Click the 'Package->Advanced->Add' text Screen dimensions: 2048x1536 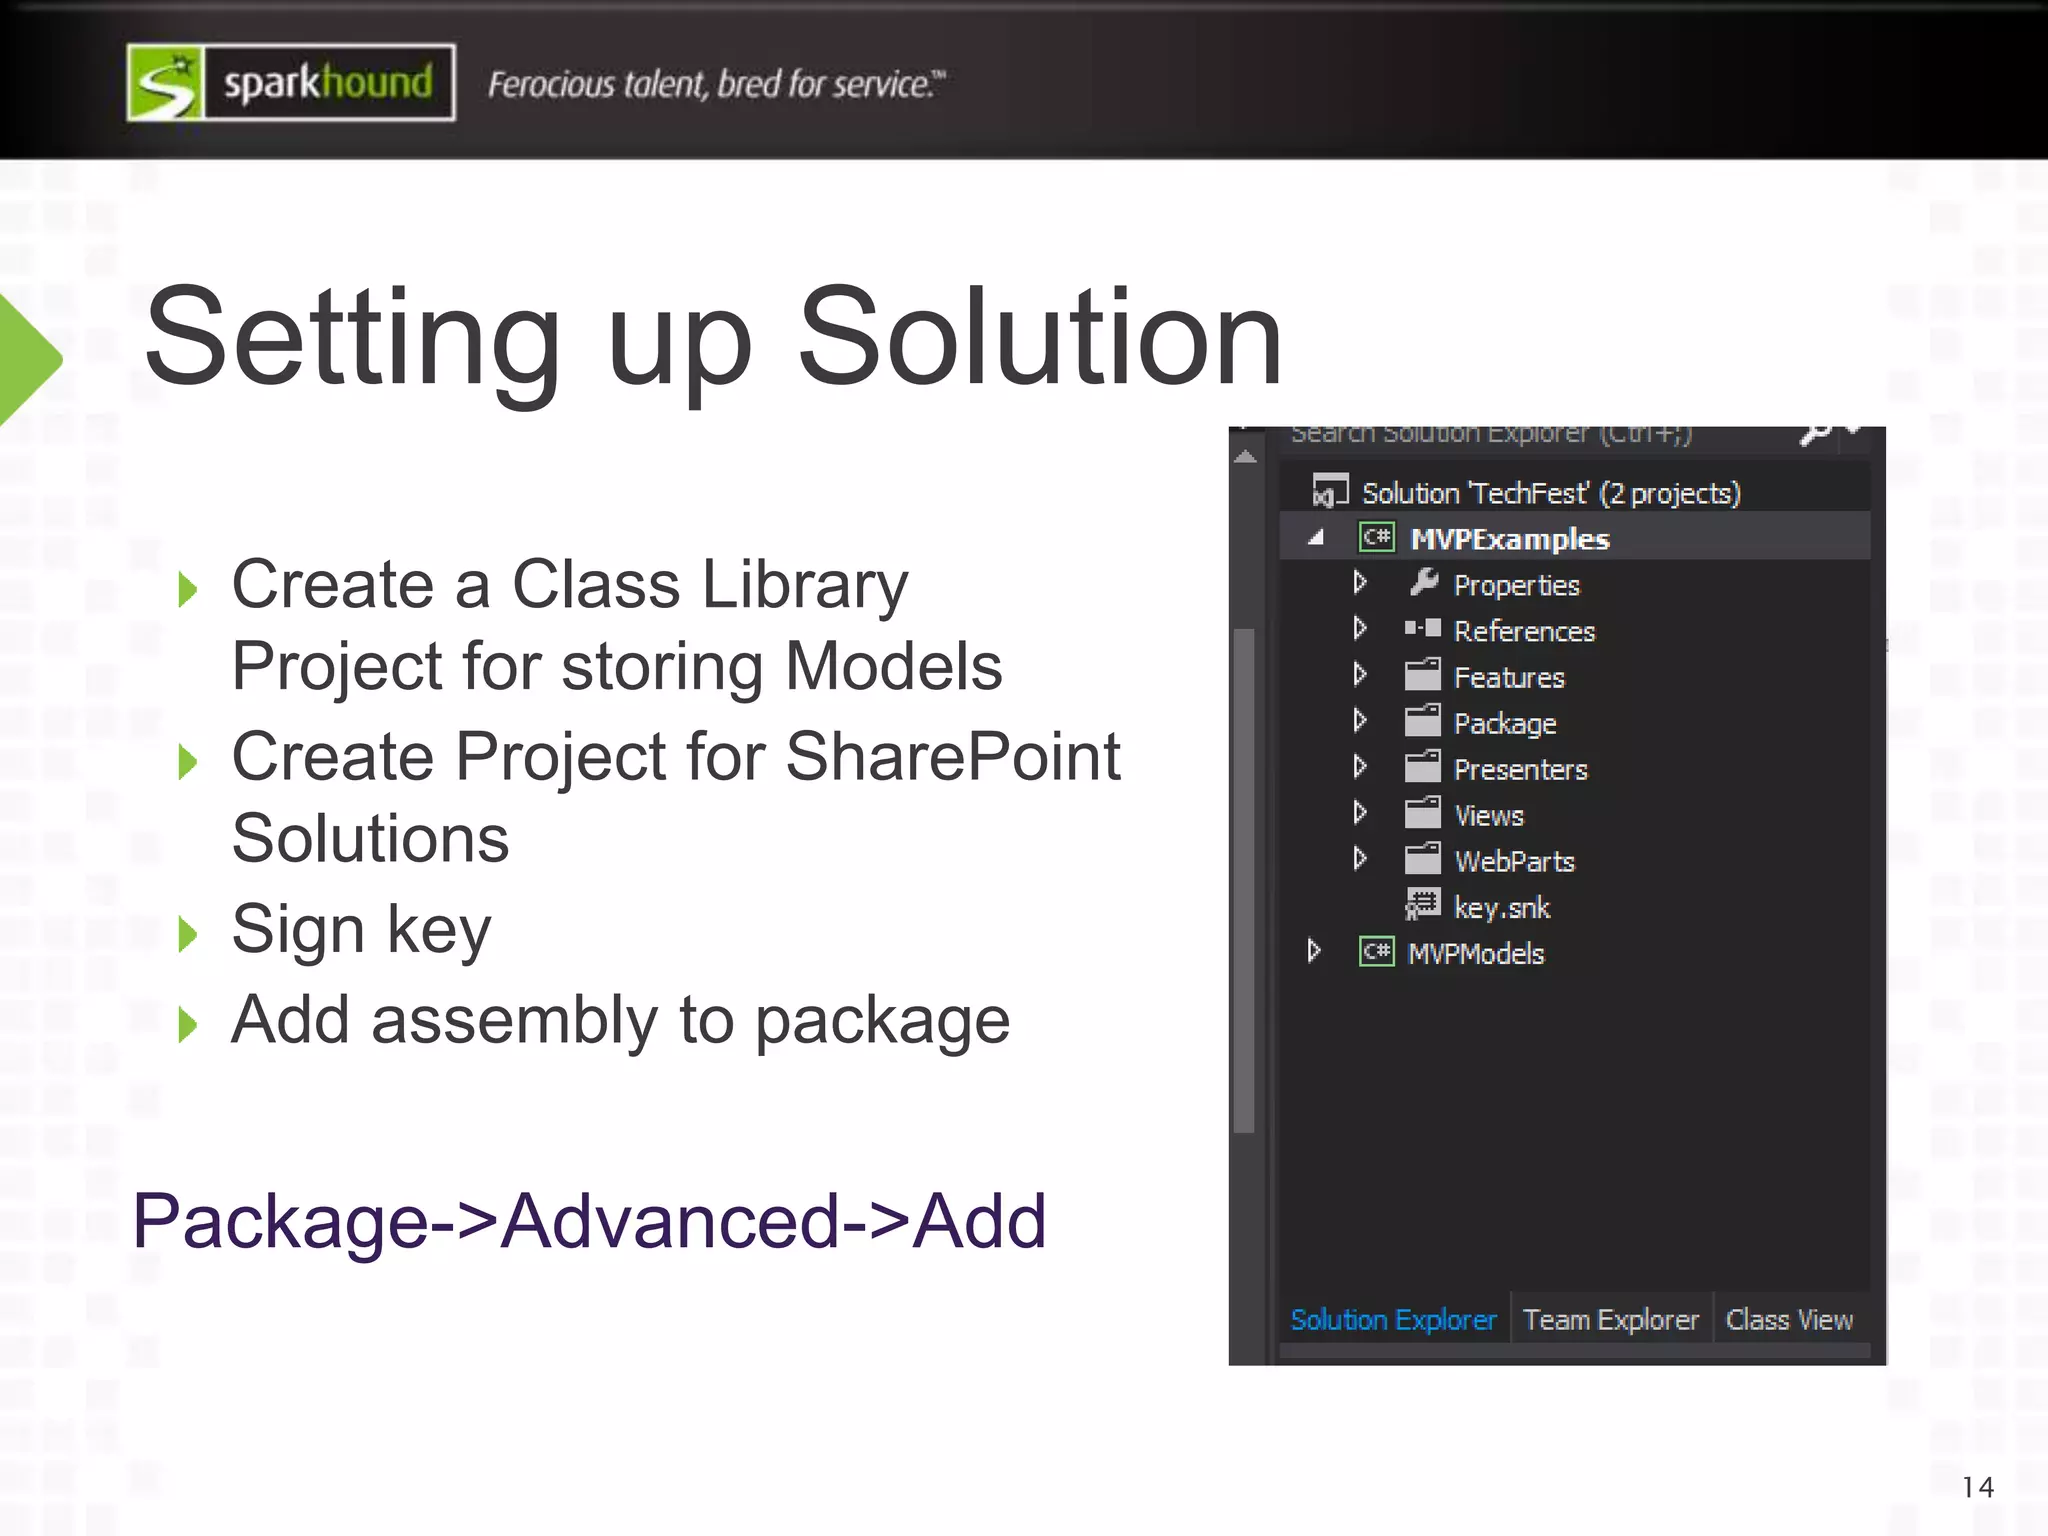pos(589,1221)
